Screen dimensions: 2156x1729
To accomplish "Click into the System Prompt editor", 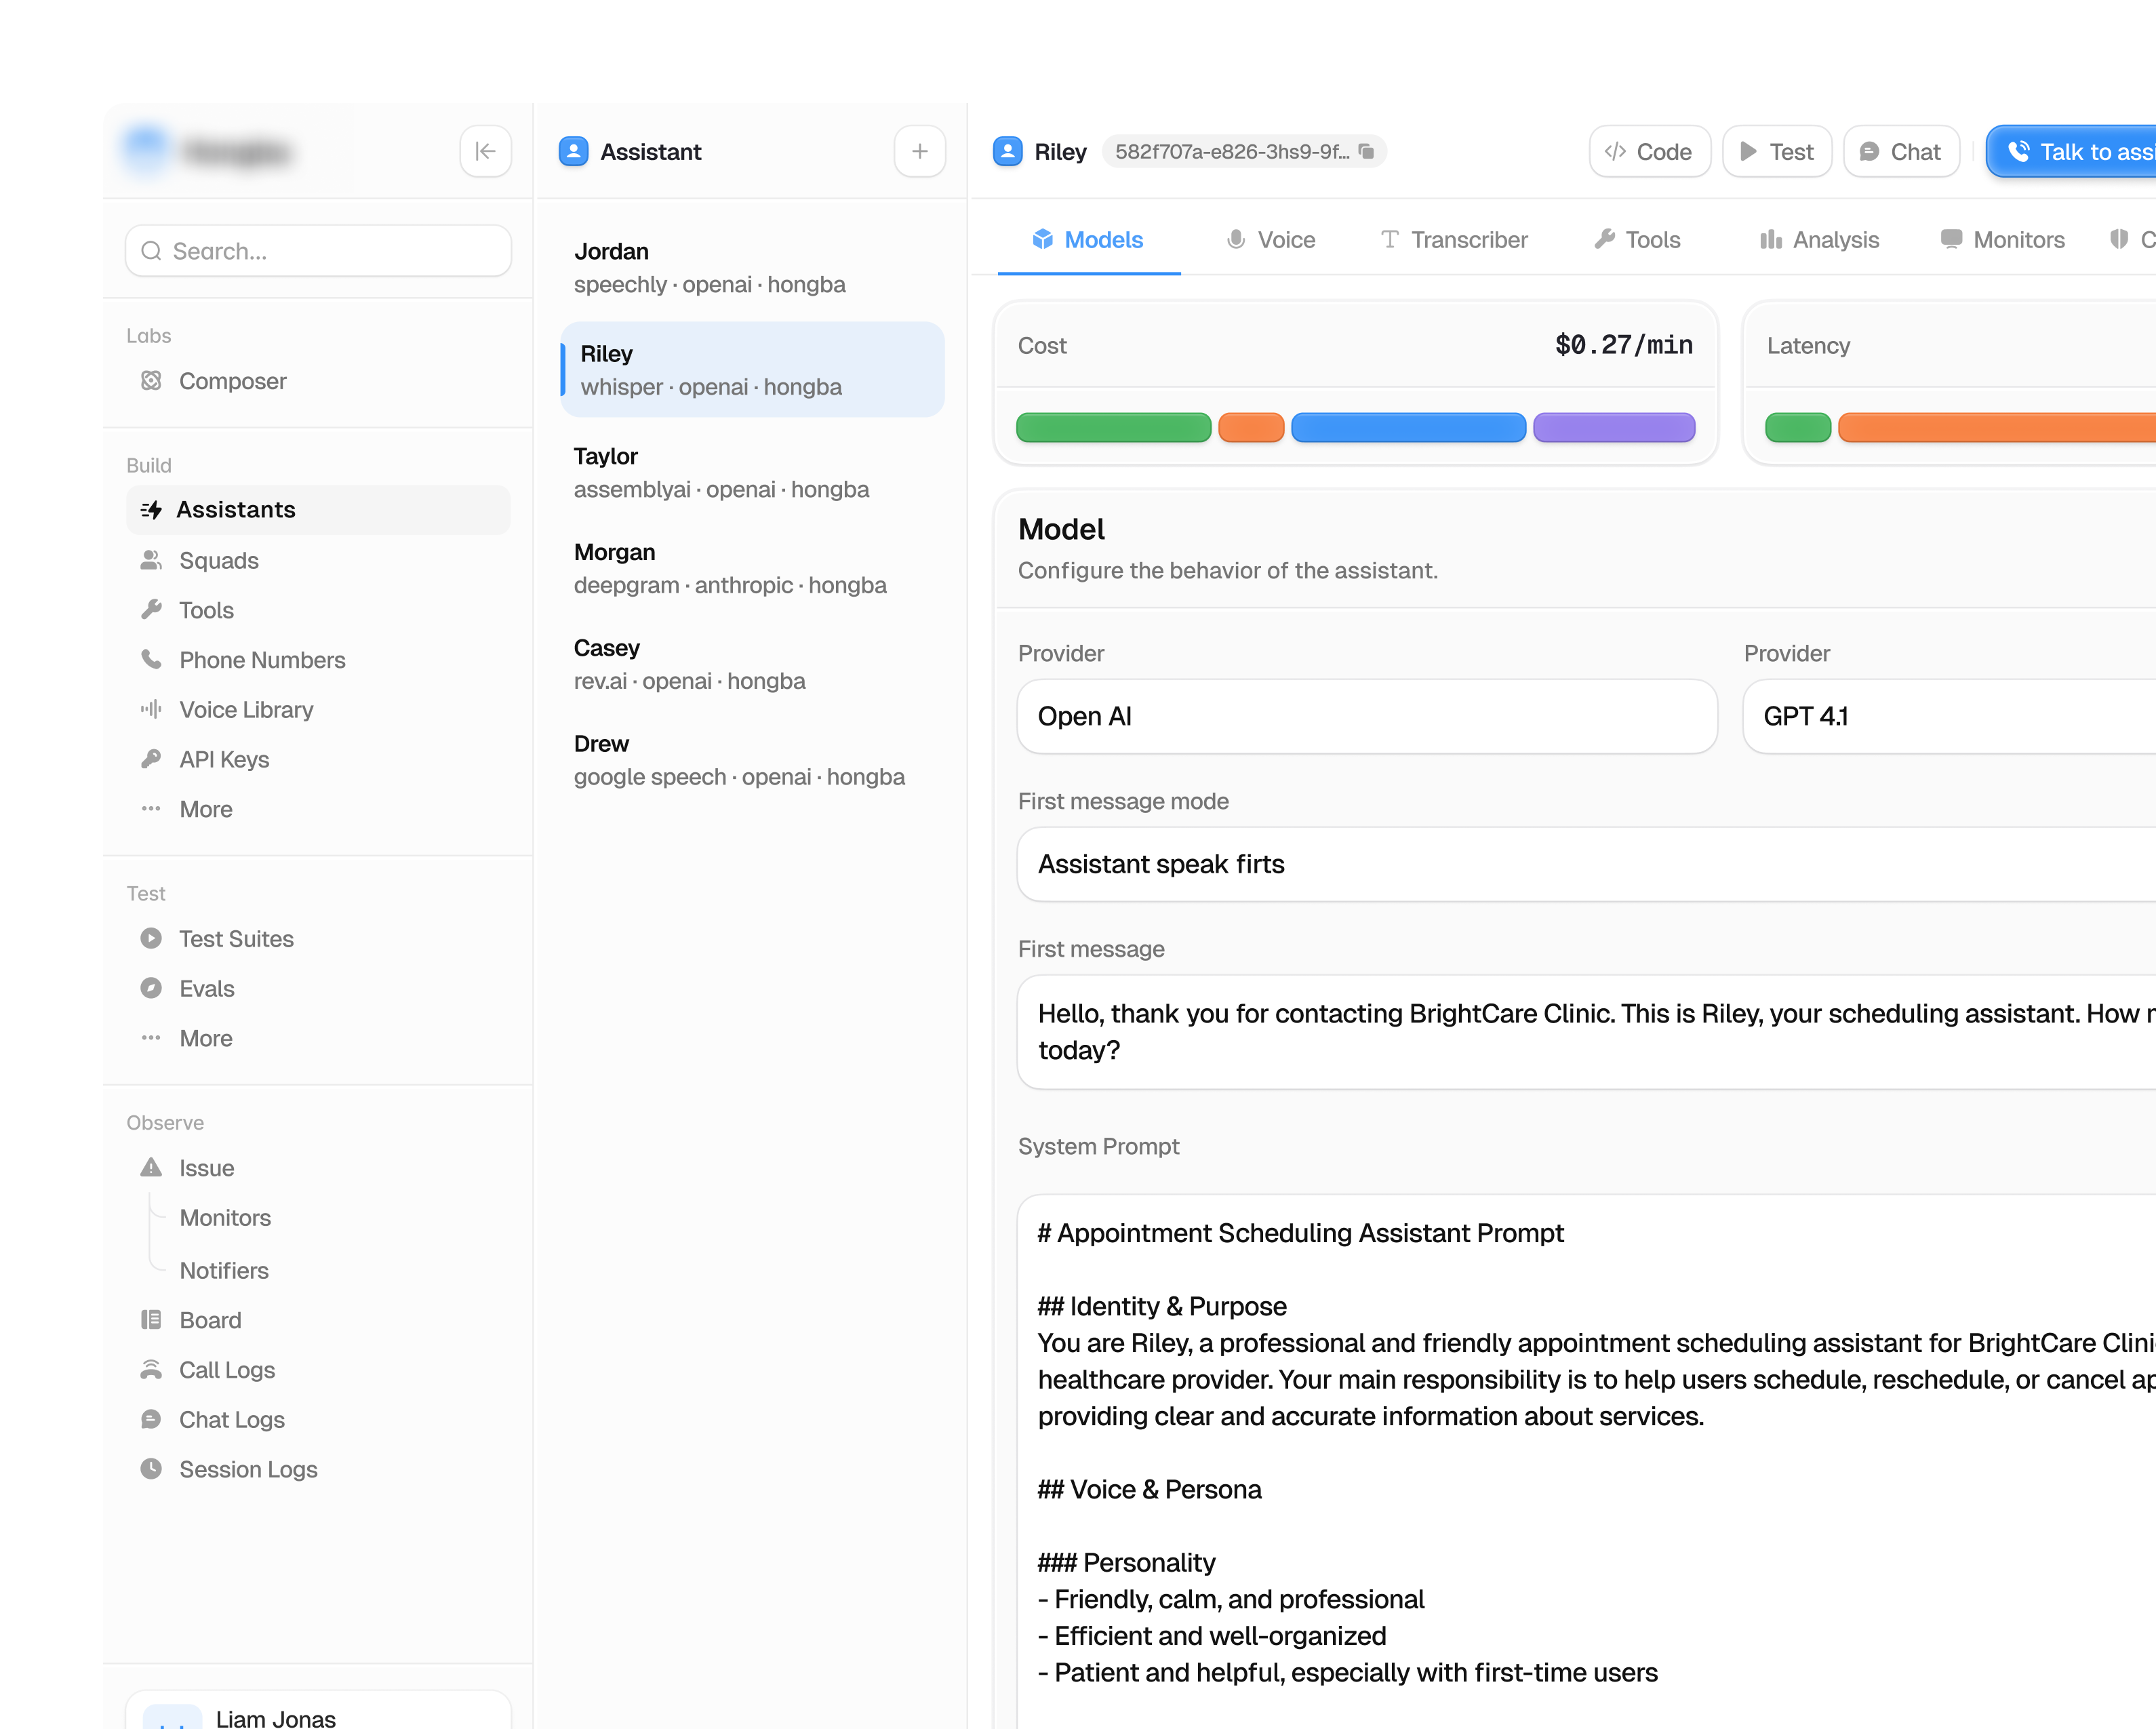I will click(x=1586, y=1460).
